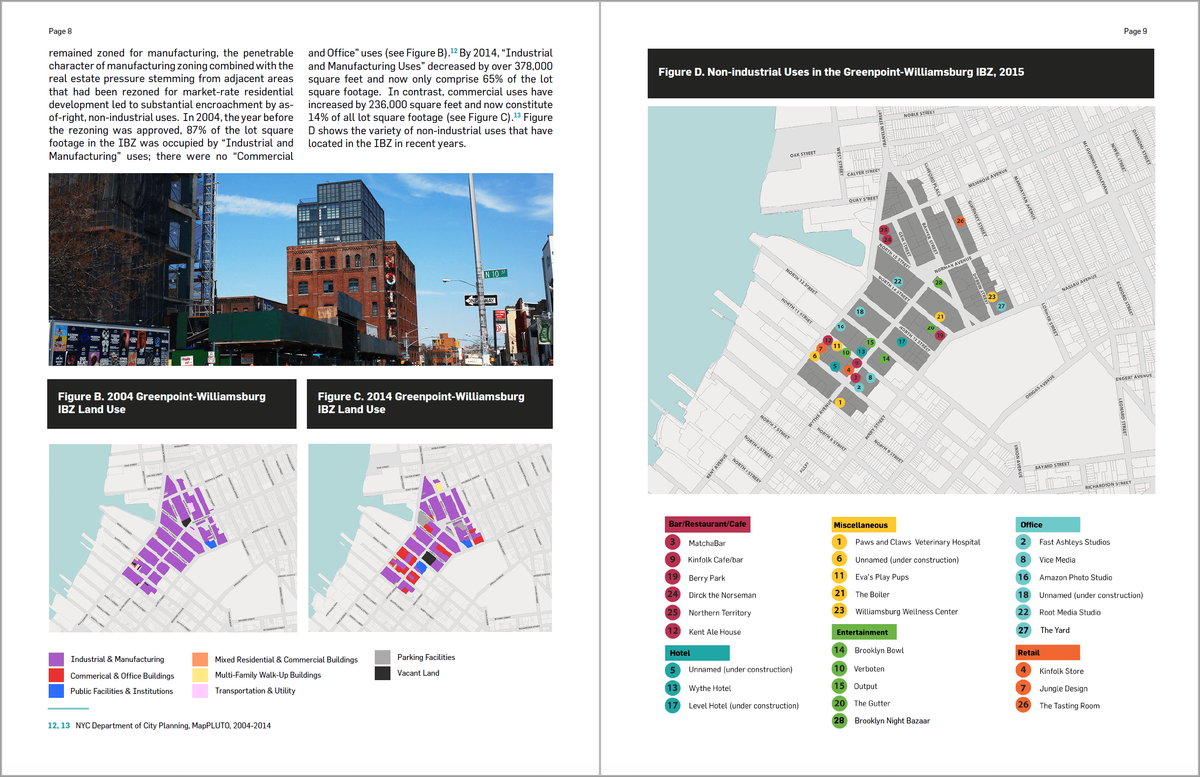Viewport: 1200px width, 777px height.
Task: Click legend circle 27 beside The Yard
Action: click(1023, 630)
